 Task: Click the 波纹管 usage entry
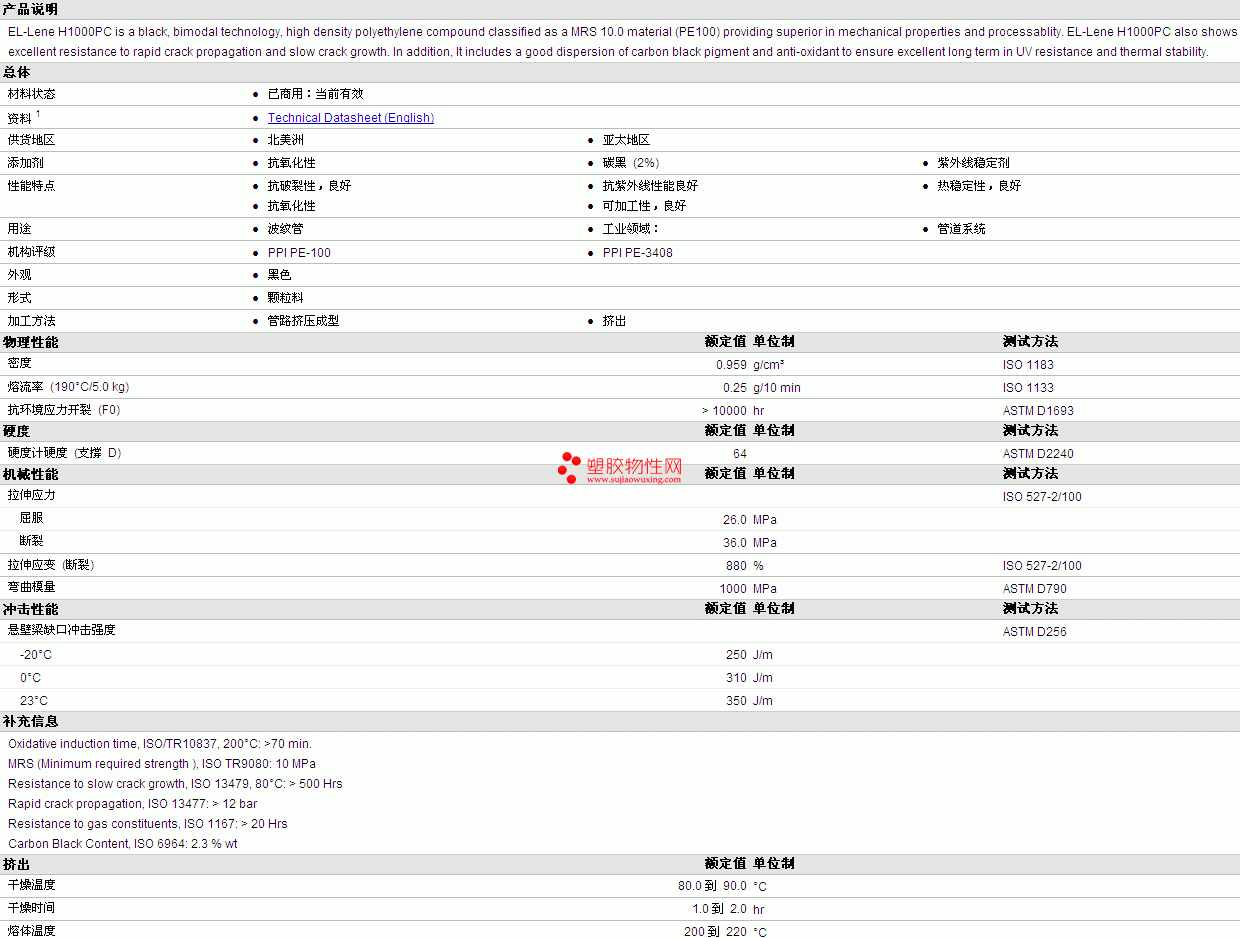(x=286, y=229)
